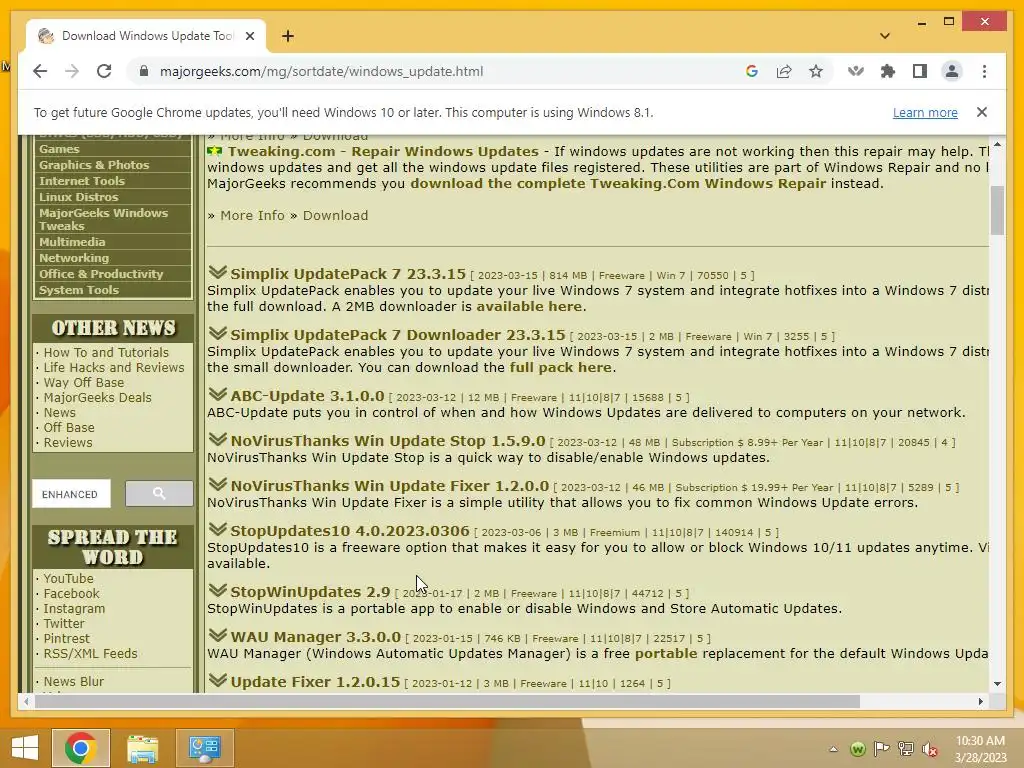The image size is (1024, 768).
Task: Show hidden system tray icons
Action: pyautogui.click(x=833, y=748)
